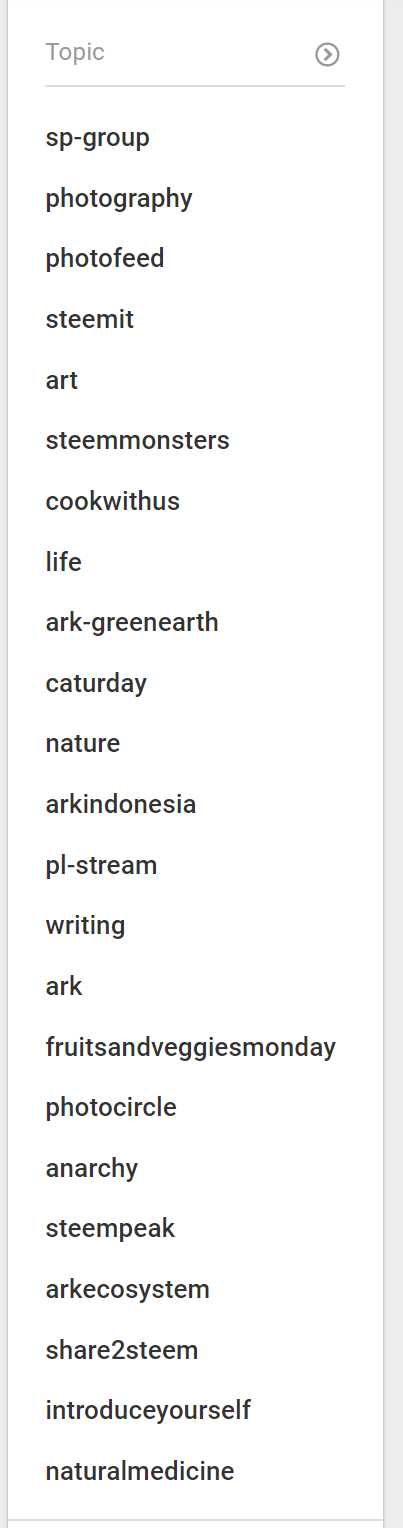Open the naturalmedicine topic
Screen dimensions: 403x1528
coord(139,1472)
